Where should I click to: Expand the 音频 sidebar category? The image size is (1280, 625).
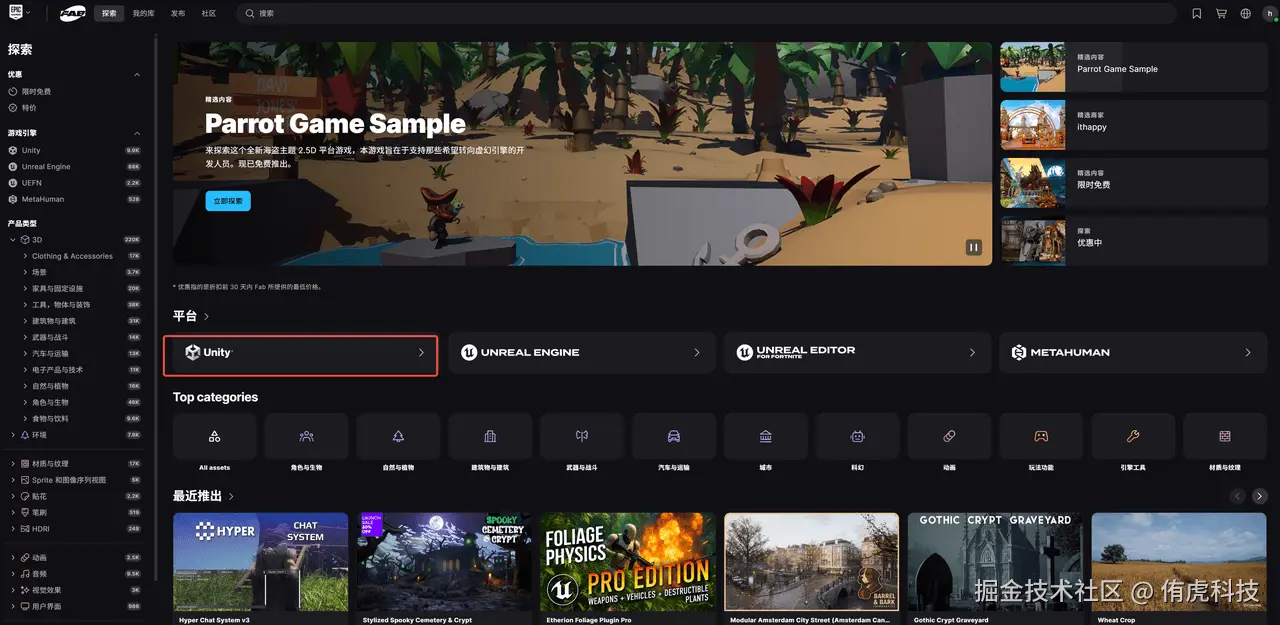click(x=12, y=574)
